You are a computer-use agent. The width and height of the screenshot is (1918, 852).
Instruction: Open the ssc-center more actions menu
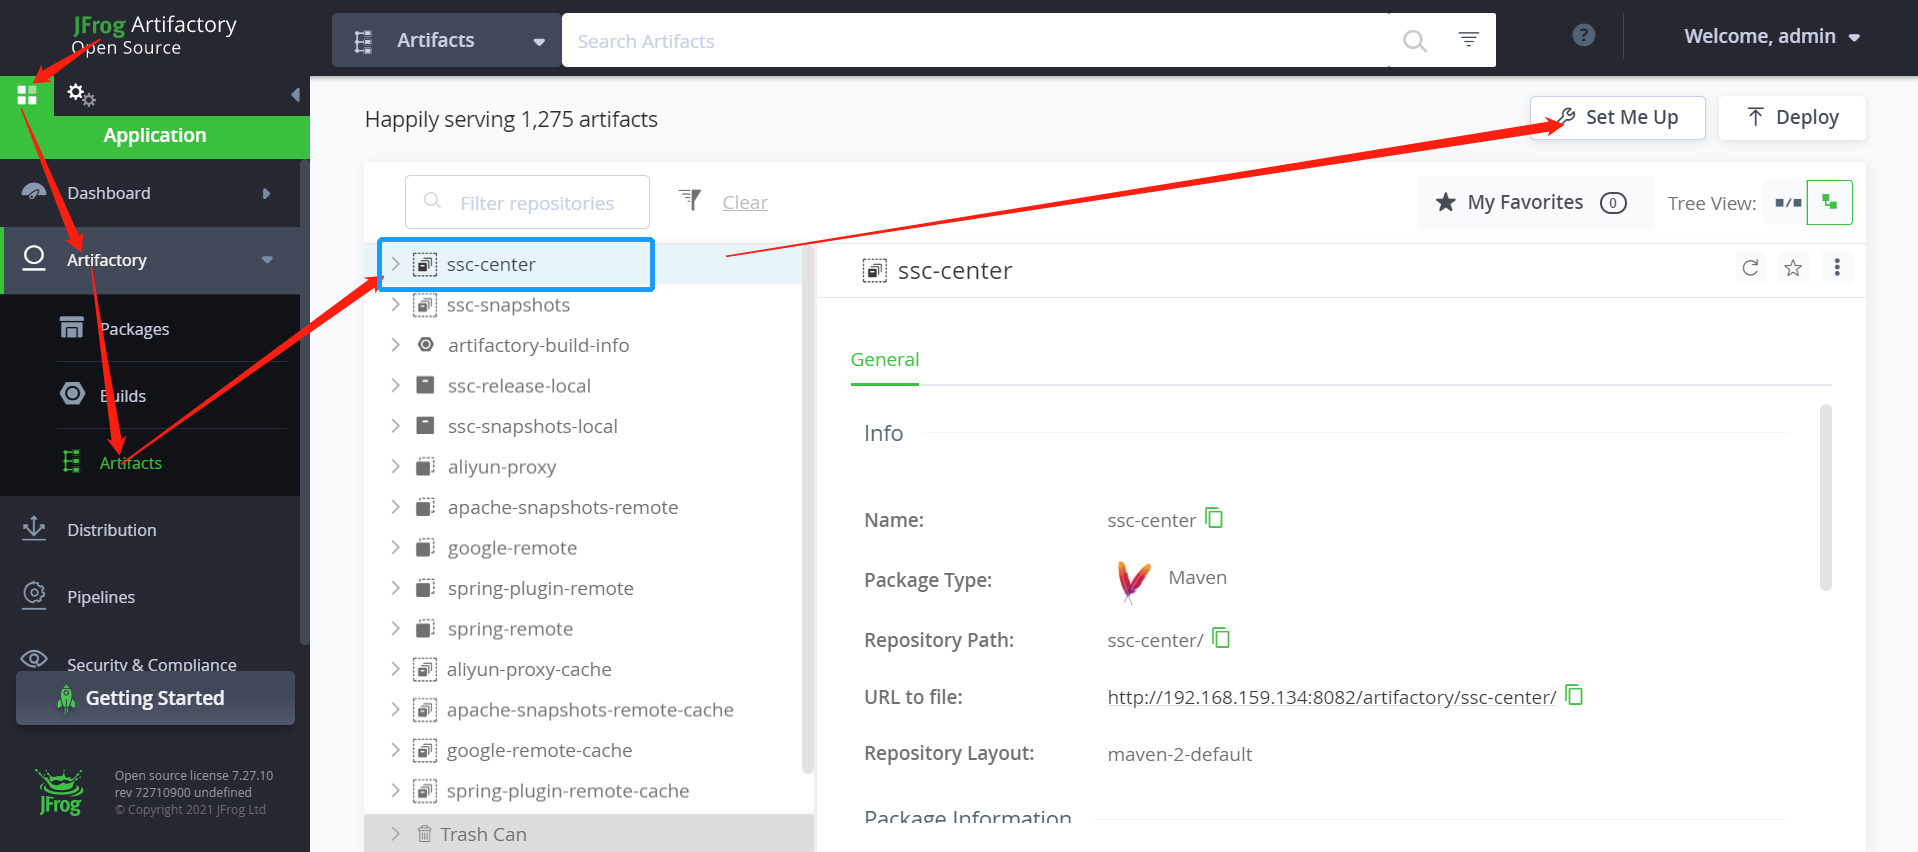[x=1837, y=268]
